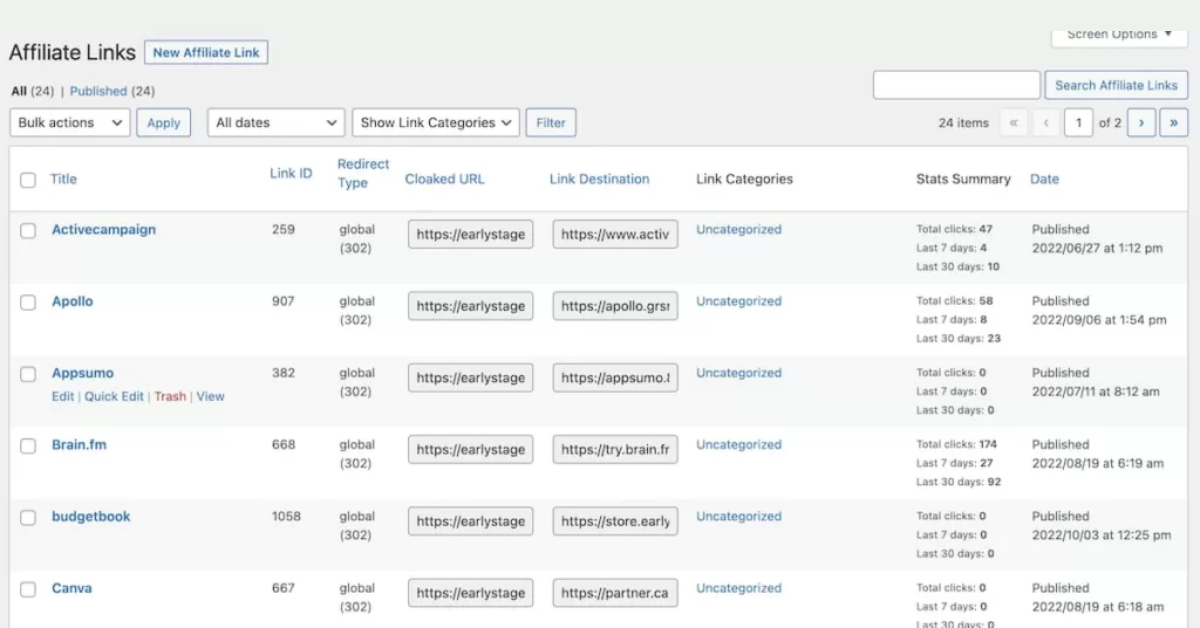The height and width of the screenshot is (628, 1200).
Task: Click Apollo link destination field
Action: (x=615, y=306)
